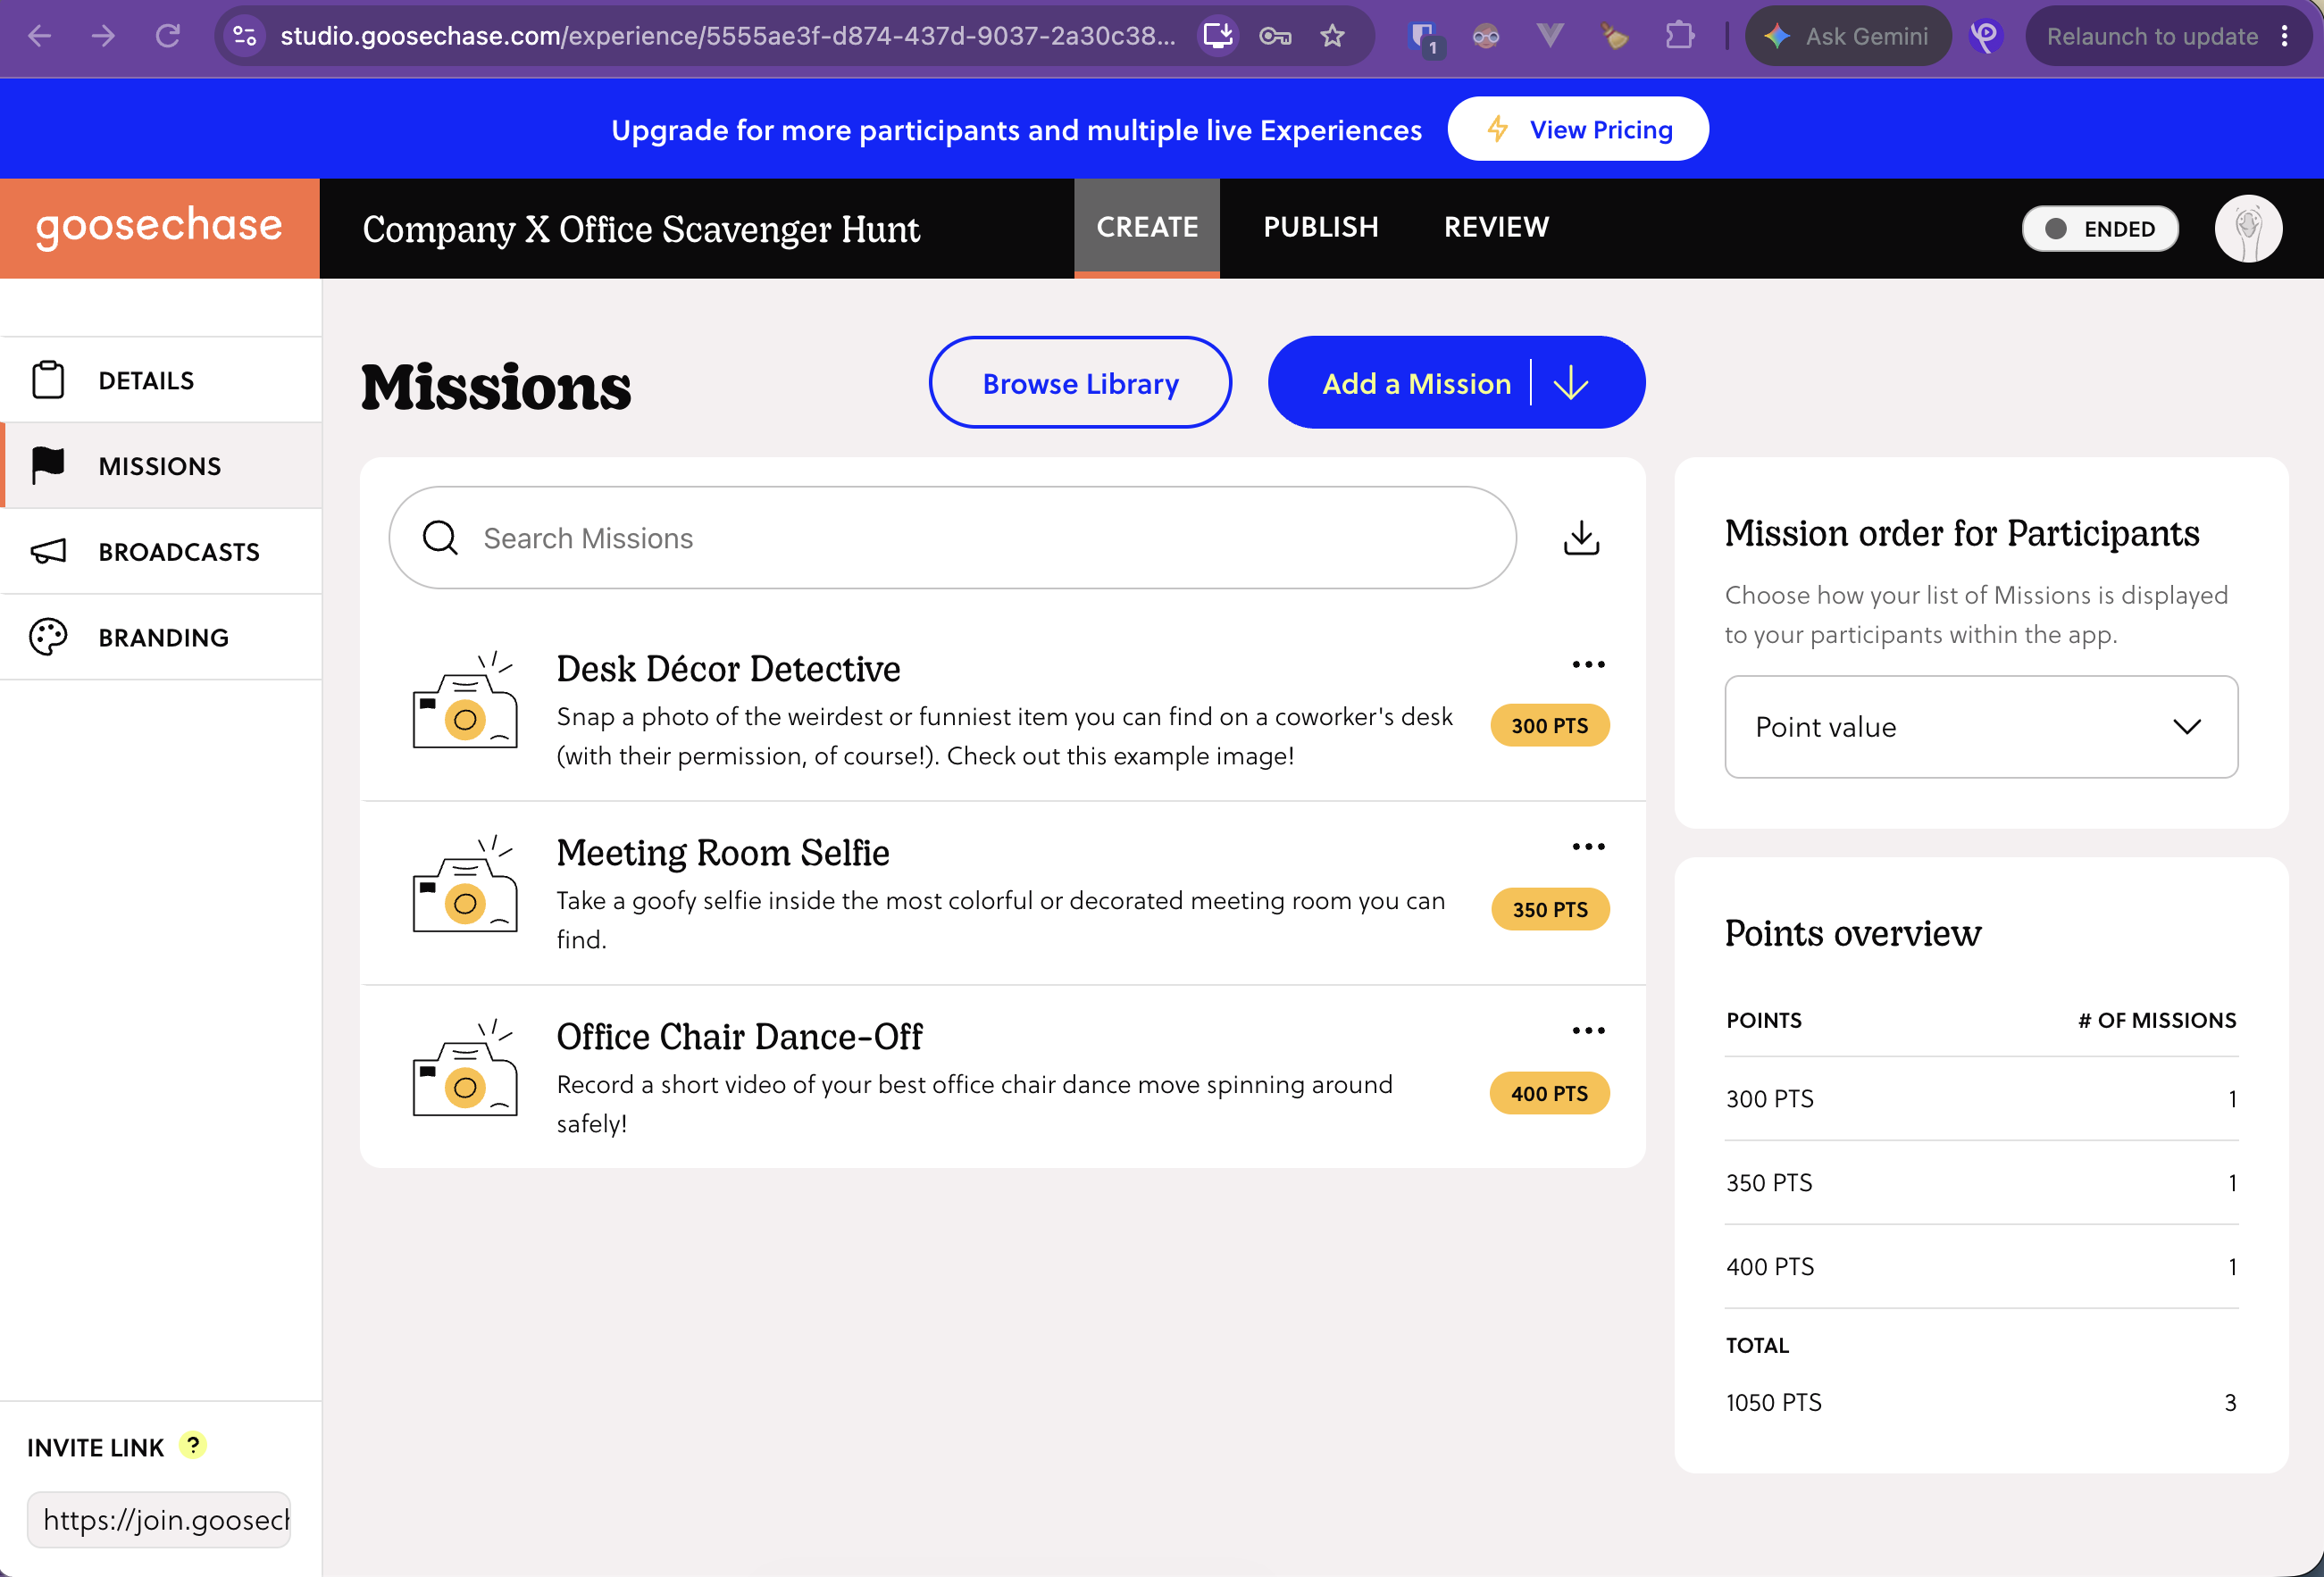
Task: Click the goosechase logo
Action: coord(159,227)
